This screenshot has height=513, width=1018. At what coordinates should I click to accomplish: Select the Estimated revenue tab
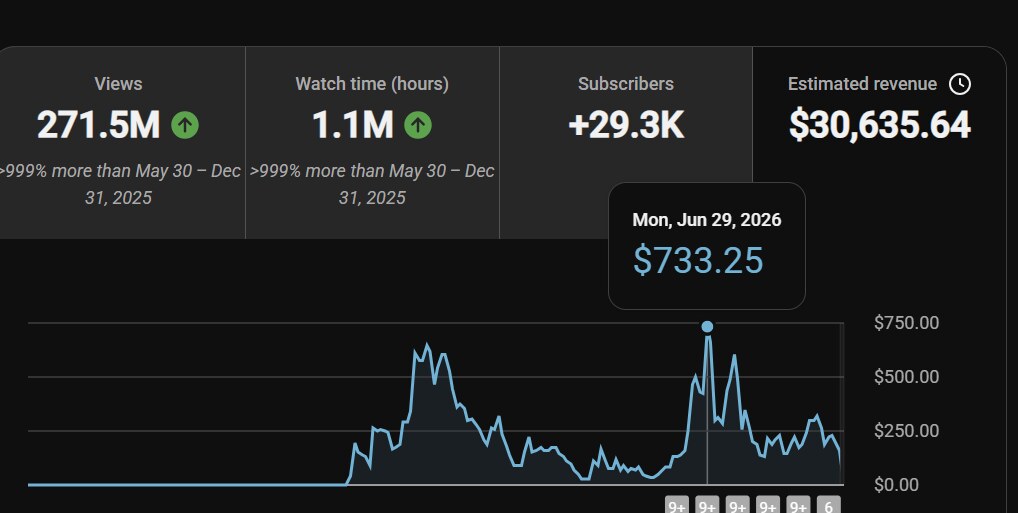tap(879, 142)
